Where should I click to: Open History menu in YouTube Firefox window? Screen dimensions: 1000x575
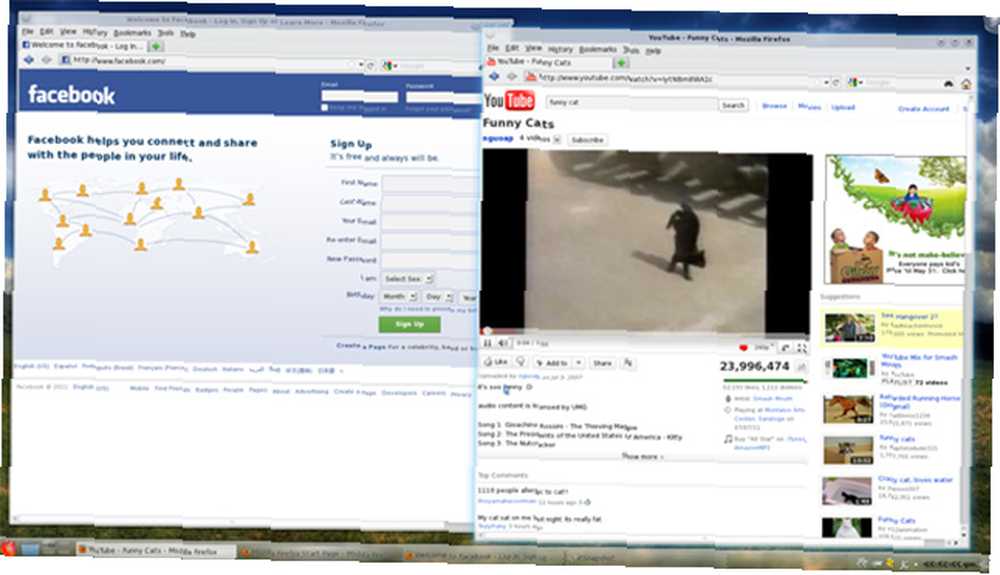coord(560,49)
